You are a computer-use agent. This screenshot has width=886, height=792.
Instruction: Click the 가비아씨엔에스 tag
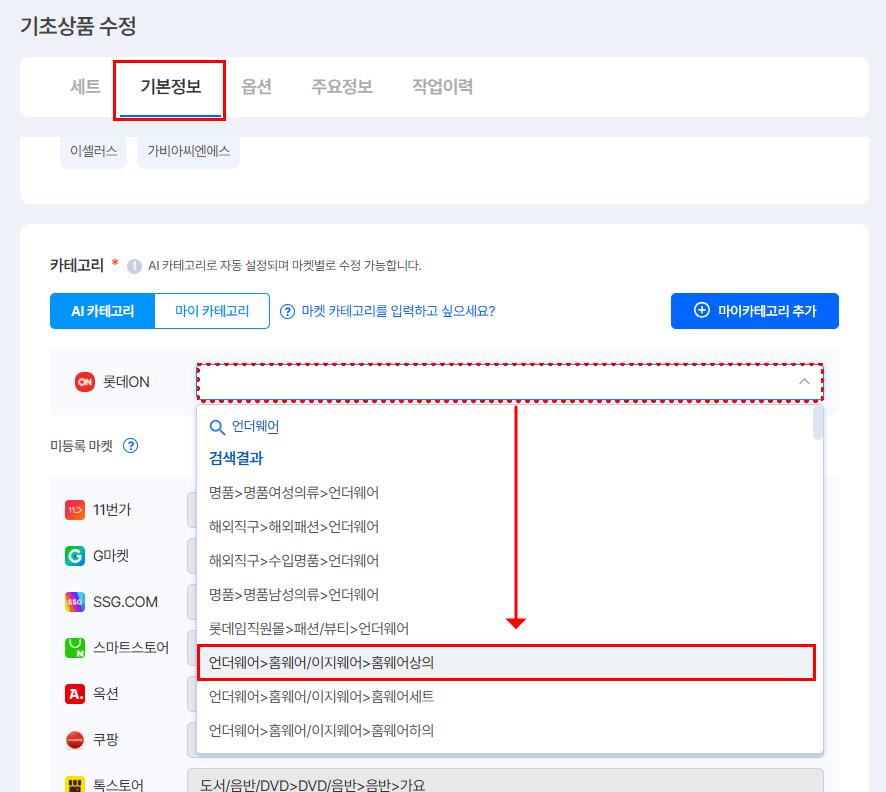coord(188,151)
